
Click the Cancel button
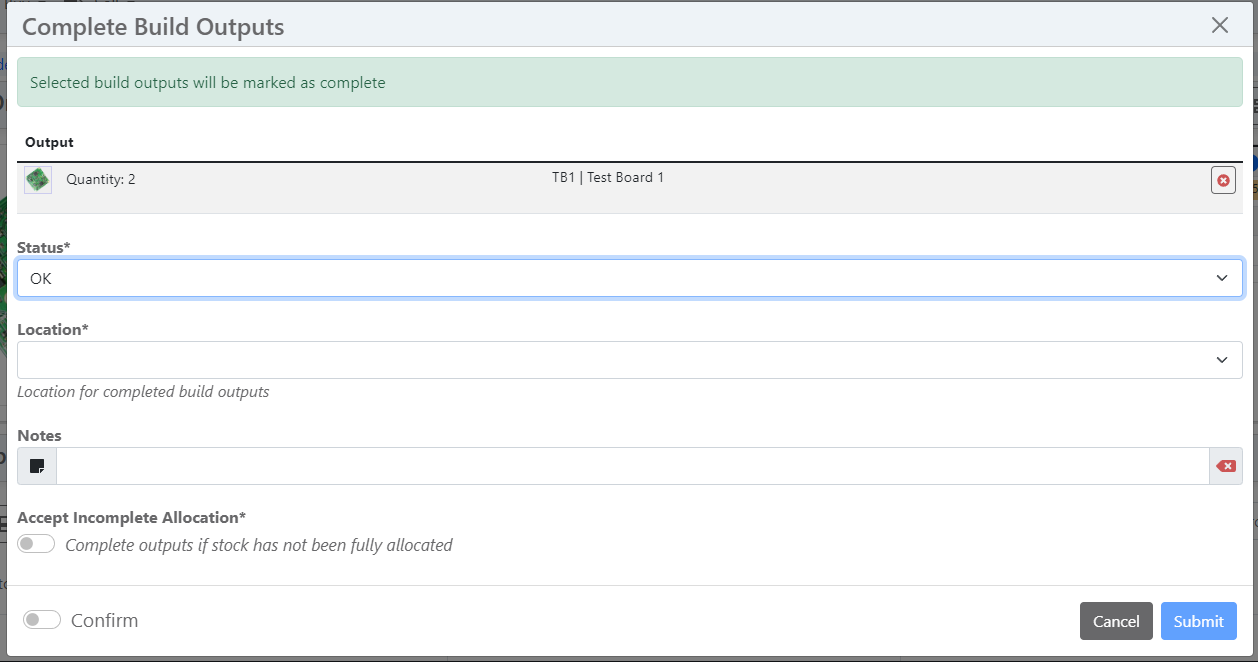tap(1116, 621)
